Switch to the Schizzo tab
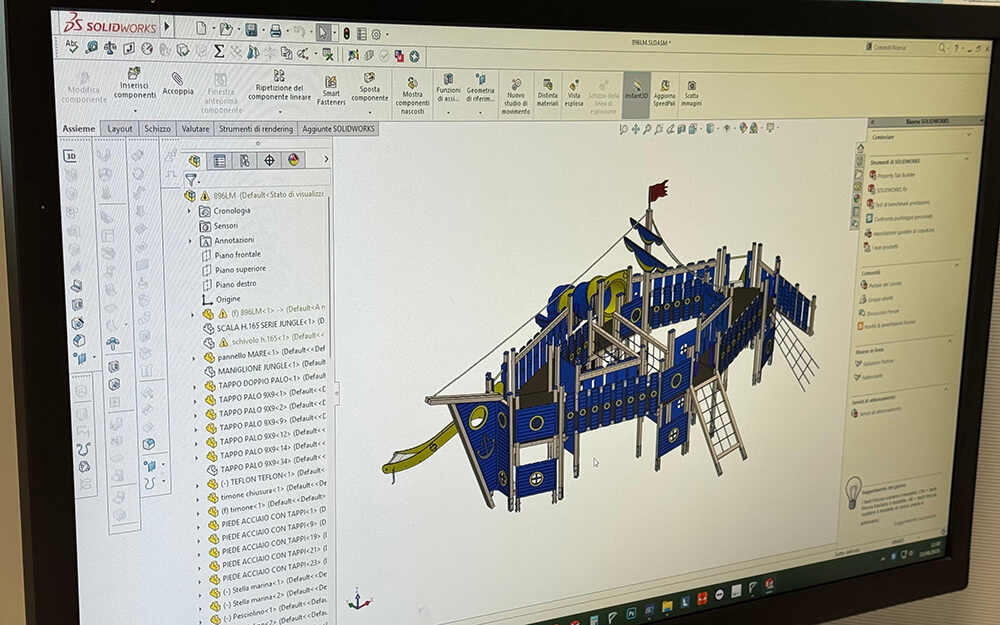 (157, 129)
